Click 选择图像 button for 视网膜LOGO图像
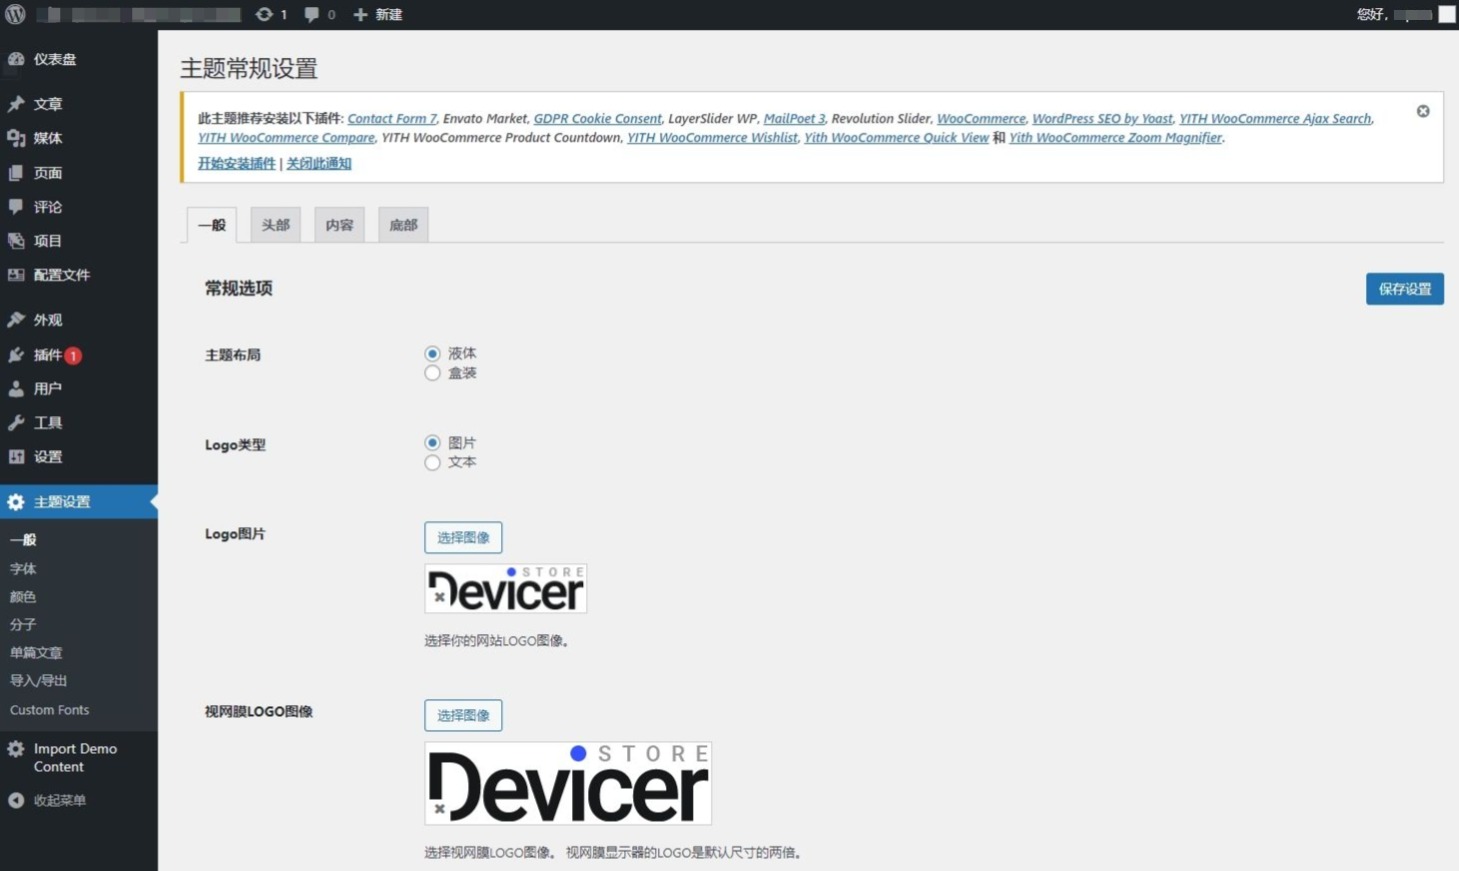This screenshot has height=871, width=1459. (x=463, y=716)
